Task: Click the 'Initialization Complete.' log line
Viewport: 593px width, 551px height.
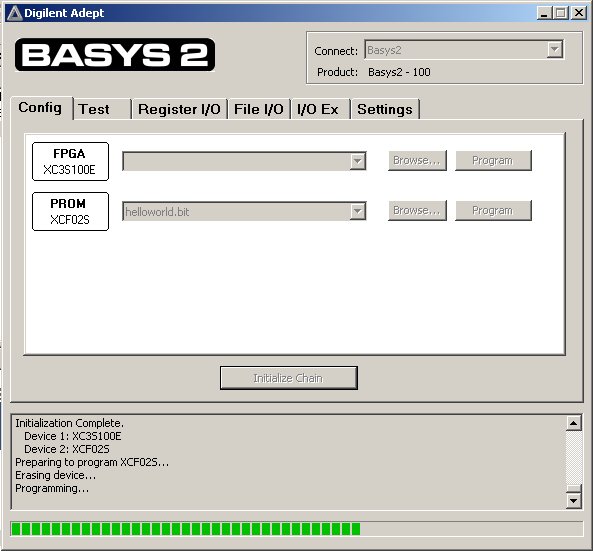Action: point(70,423)
